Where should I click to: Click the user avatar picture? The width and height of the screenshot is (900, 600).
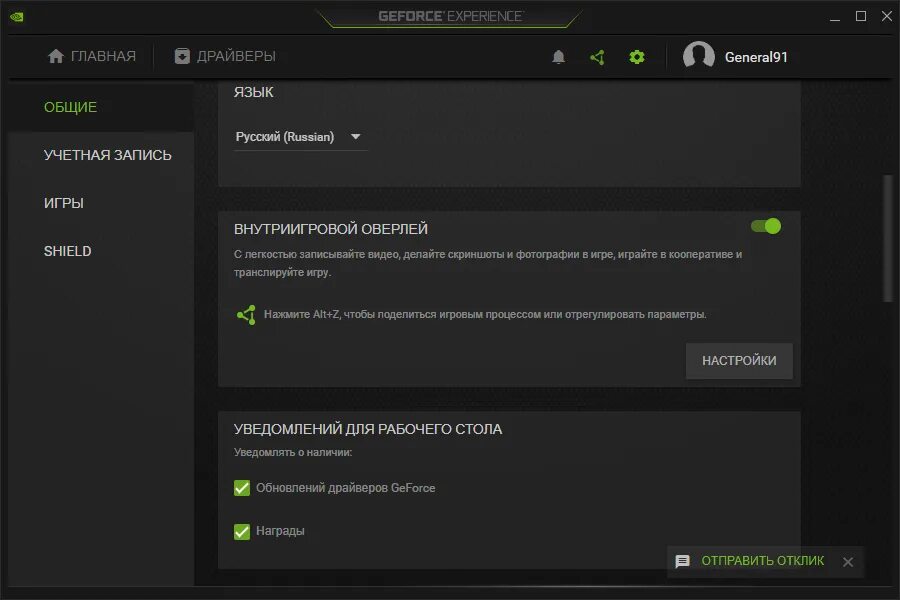point(699,56)
